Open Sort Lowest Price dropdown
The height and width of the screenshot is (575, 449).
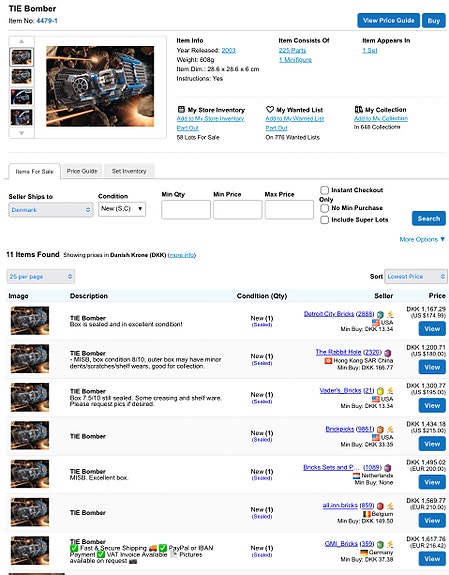[416, 276]
